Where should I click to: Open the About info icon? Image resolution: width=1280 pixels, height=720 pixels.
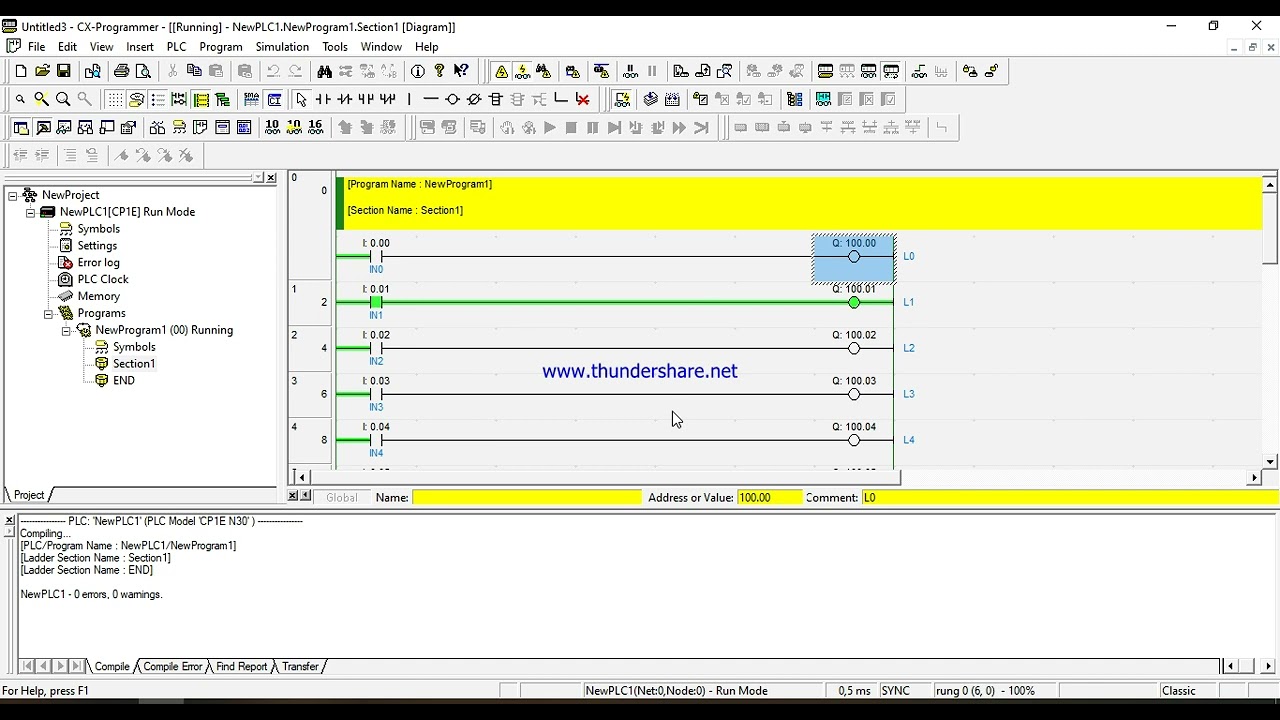click(418, 71)
